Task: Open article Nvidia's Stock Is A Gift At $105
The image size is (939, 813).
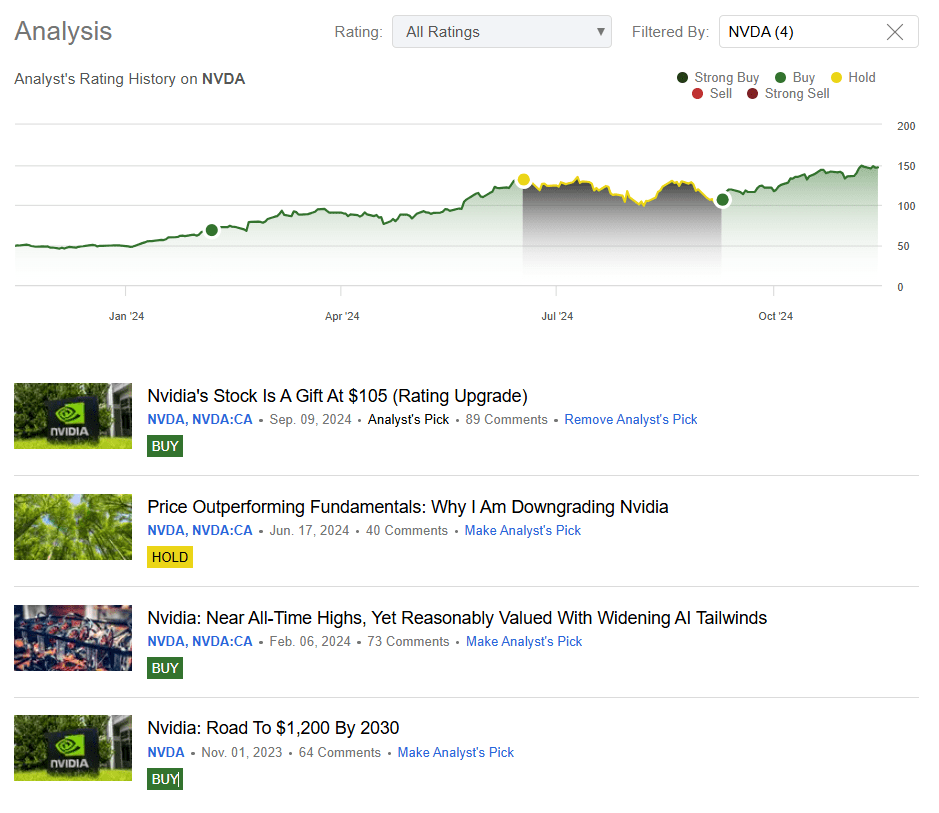Action: point(337,396)
